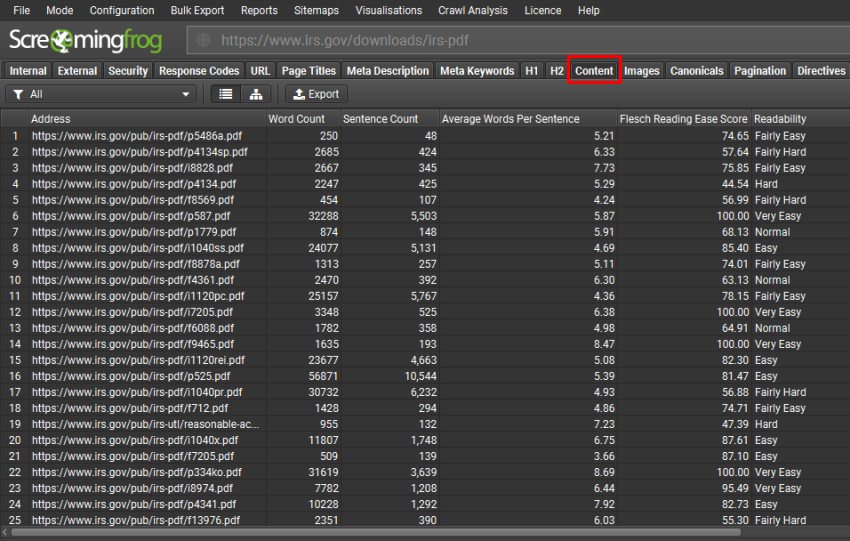Image resolution: width=850 pixels, height=541 pixels.
Task: Switch to the Page Titles tab
Action: [308, 71]
